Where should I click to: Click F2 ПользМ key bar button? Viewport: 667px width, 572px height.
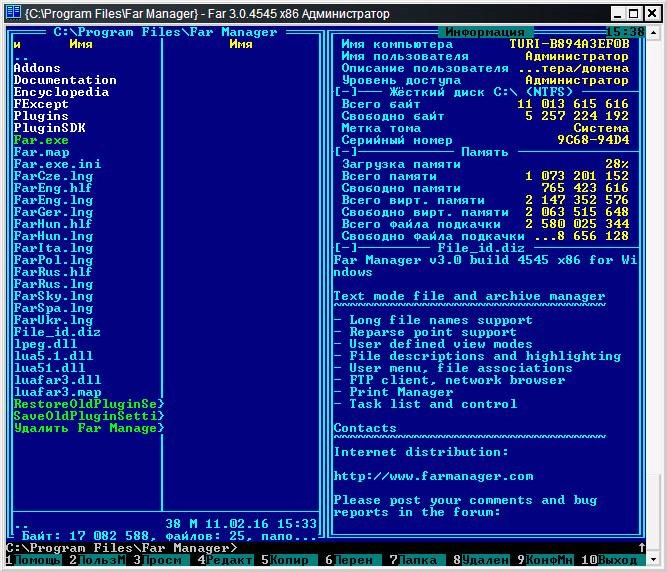98,560
